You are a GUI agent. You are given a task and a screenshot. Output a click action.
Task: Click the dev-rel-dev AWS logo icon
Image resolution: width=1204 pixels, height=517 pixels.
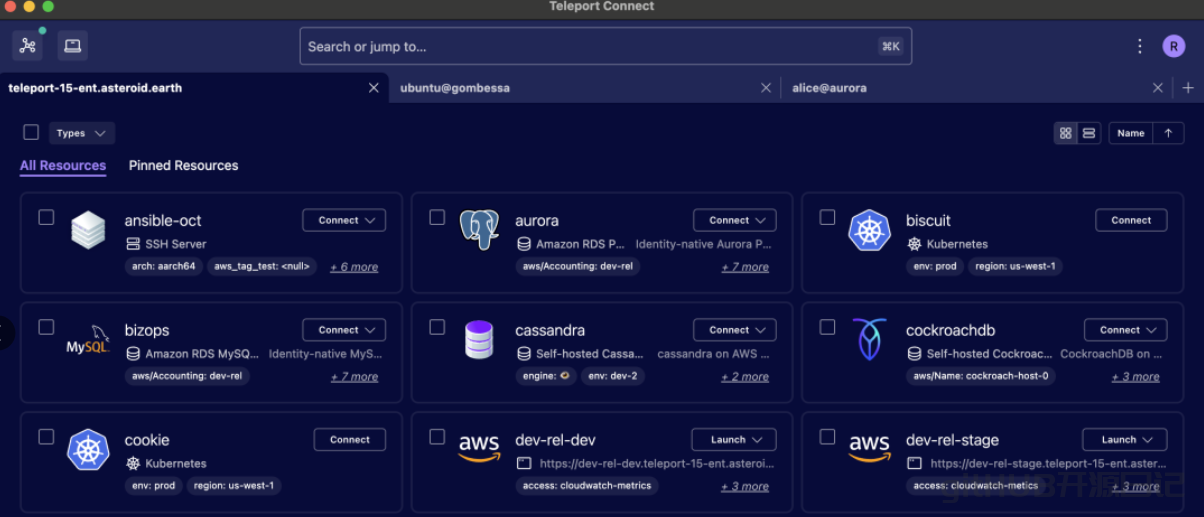(x=479, y=449)
